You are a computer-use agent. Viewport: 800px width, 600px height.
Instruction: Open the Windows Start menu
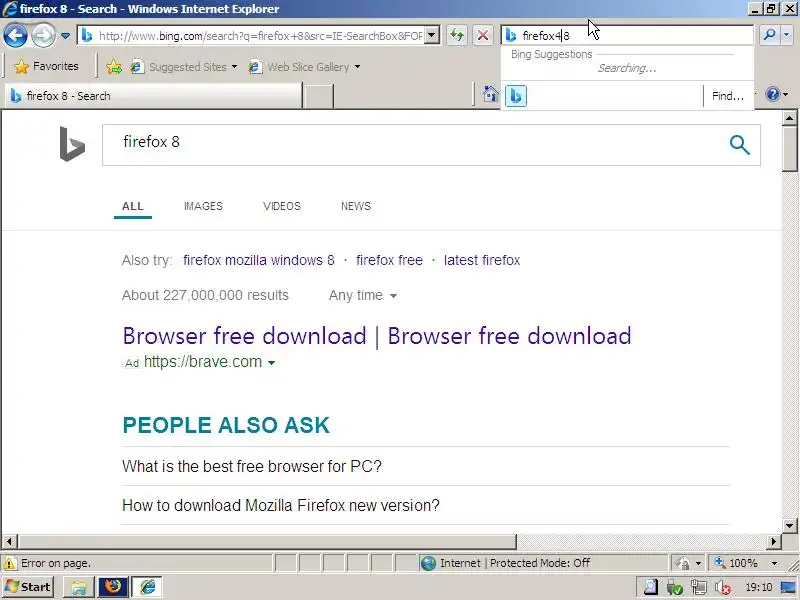pyautogui.click(x=29, y=587)
